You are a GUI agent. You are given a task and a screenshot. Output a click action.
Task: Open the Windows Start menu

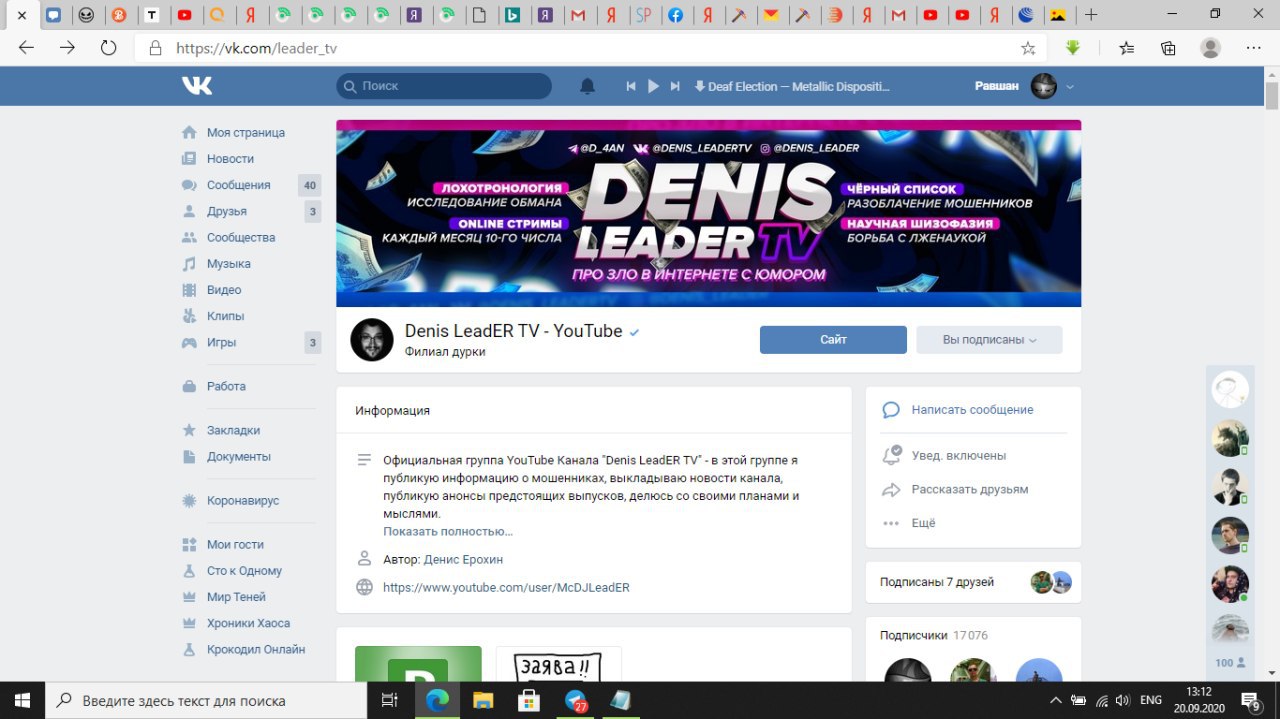tap(22, 700)
